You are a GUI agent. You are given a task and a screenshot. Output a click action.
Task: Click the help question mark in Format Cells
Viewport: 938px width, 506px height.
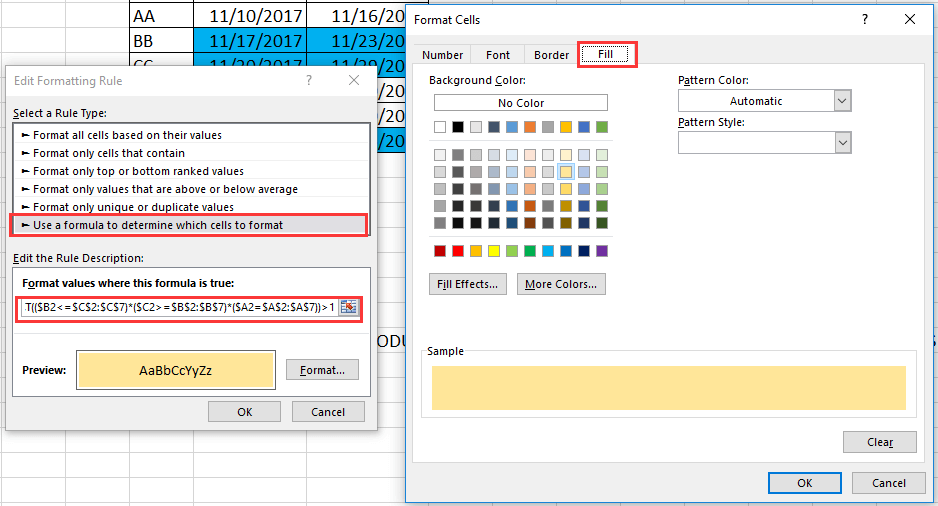(864, 19)
